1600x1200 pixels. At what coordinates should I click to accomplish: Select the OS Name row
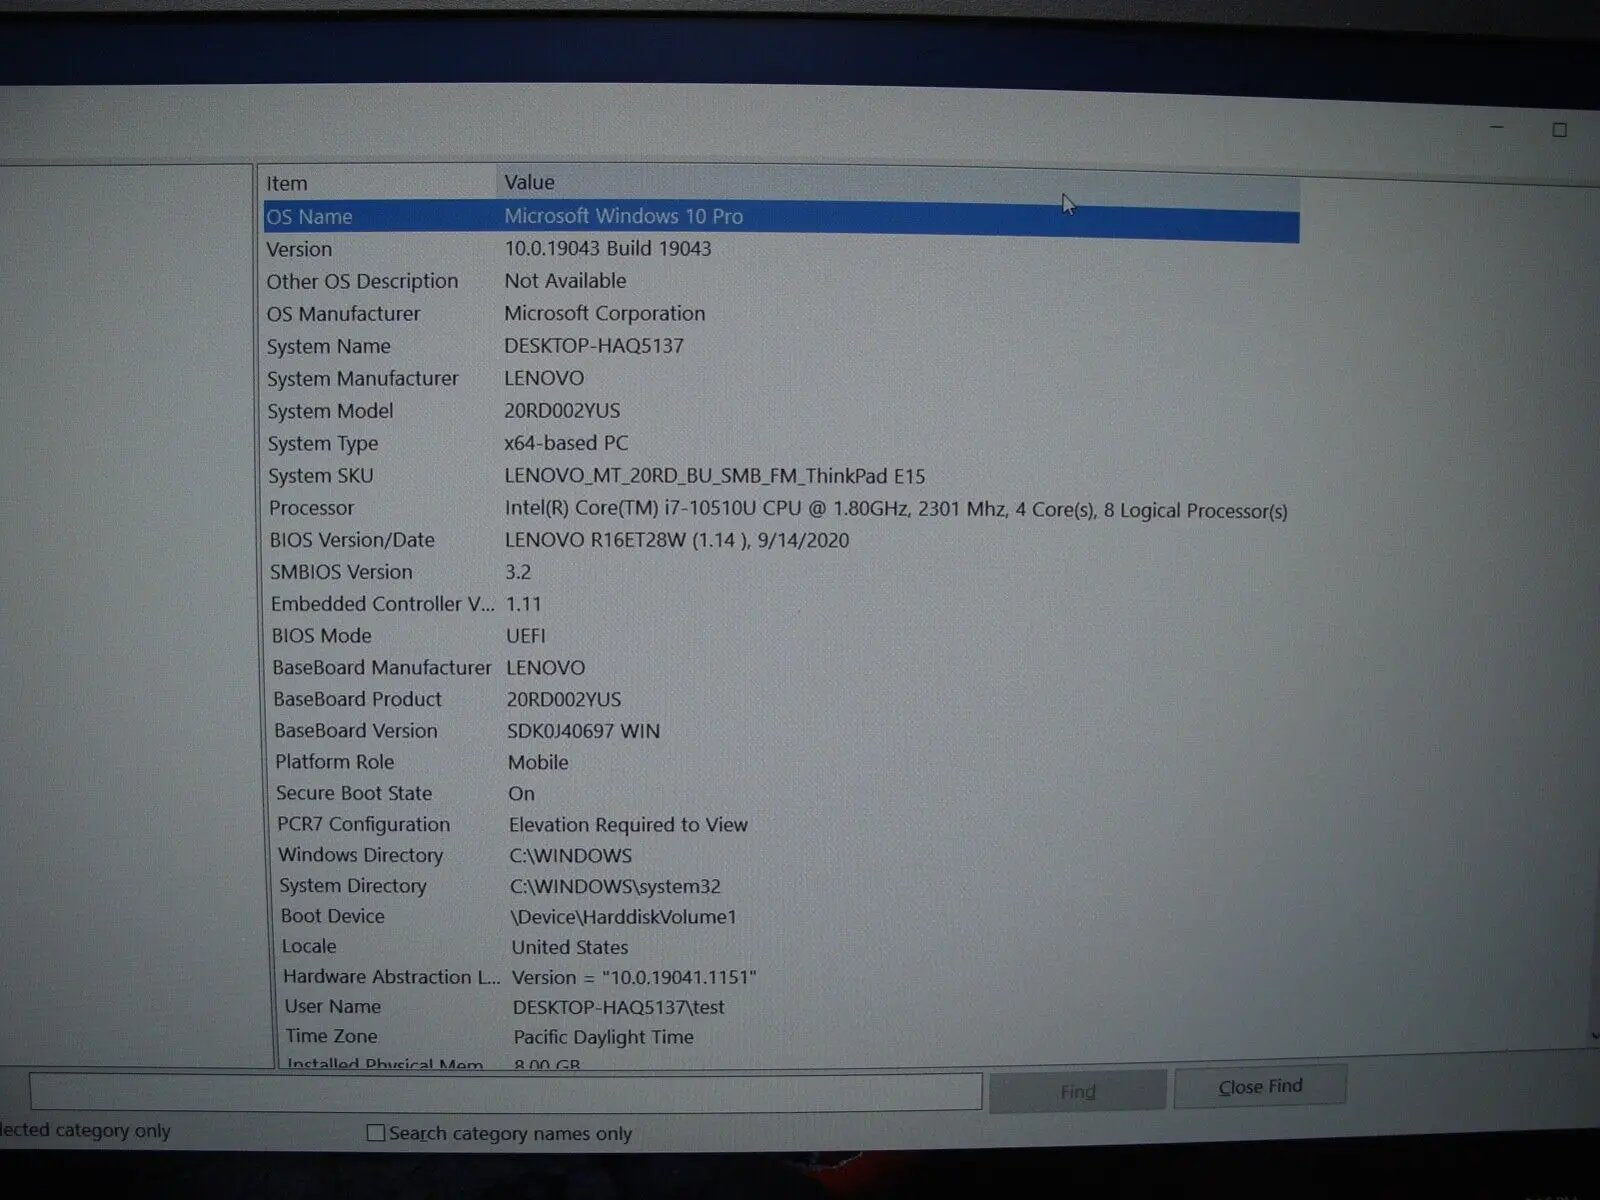[781, 218]
